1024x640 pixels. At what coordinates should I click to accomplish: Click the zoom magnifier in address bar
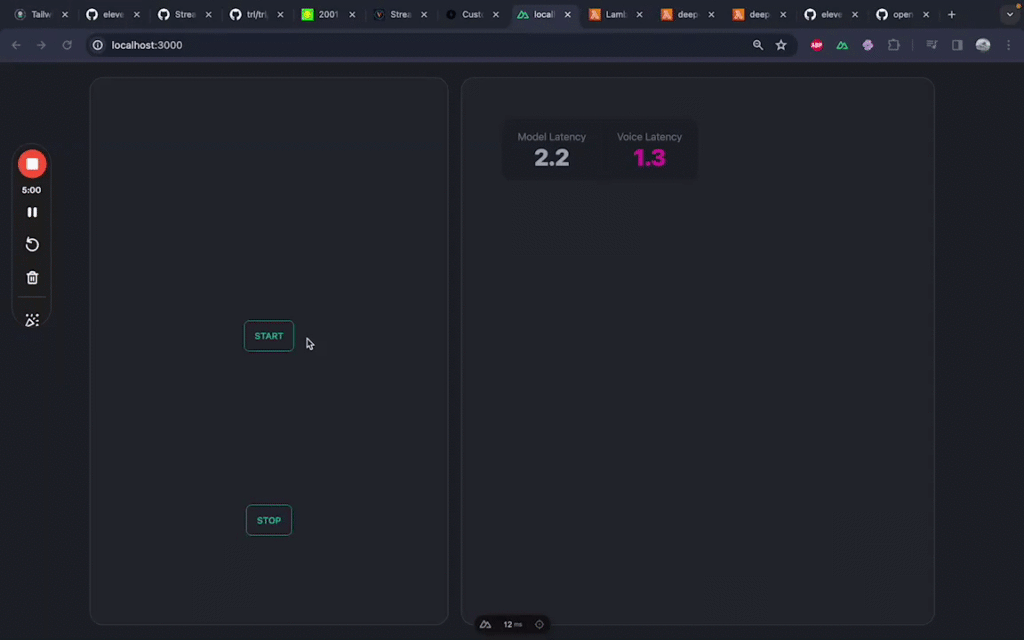pos(758,45)
